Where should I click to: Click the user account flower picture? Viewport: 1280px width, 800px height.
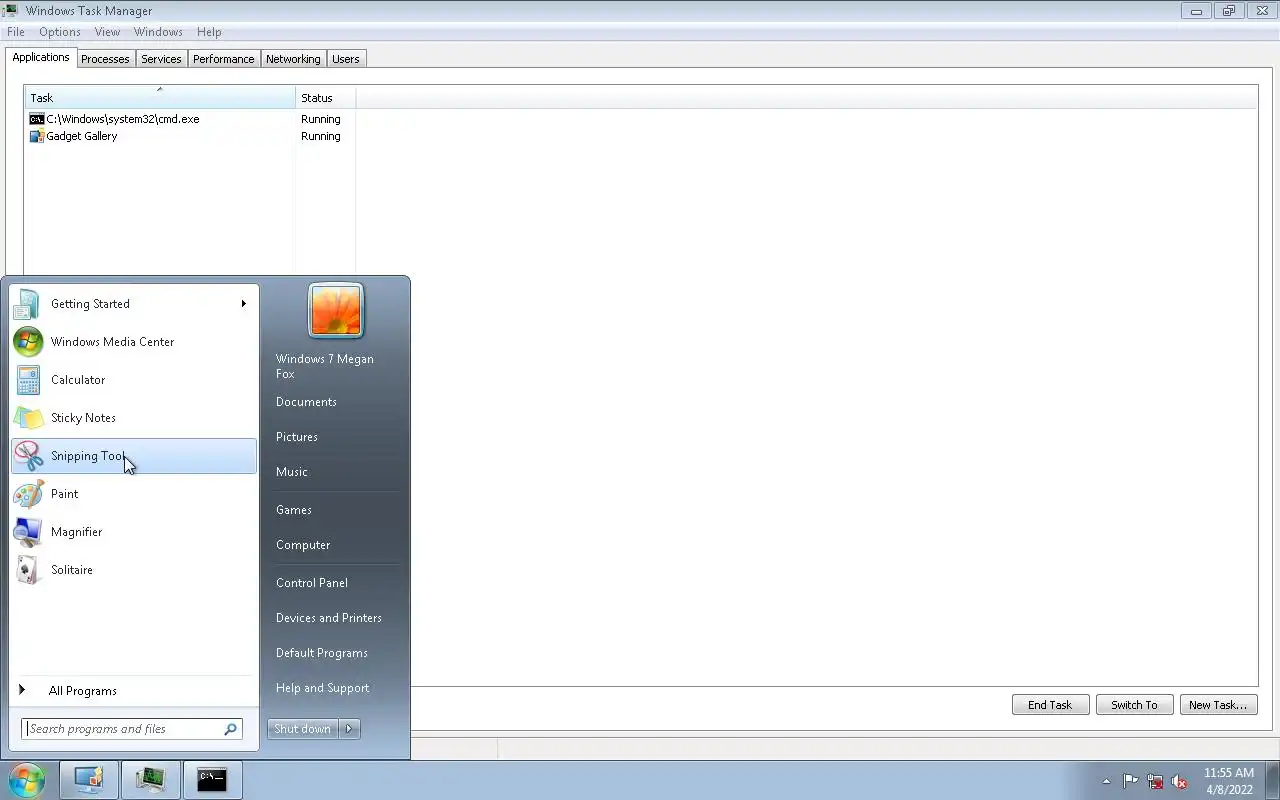point(336,310)
